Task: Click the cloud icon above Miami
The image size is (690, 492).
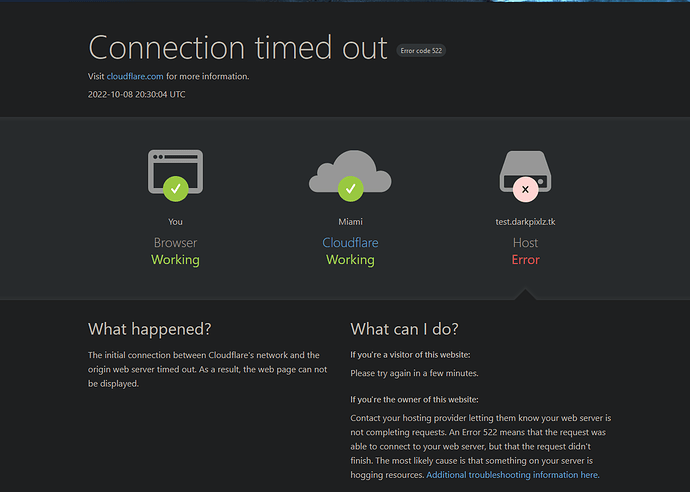Action: tap(350, 175)
